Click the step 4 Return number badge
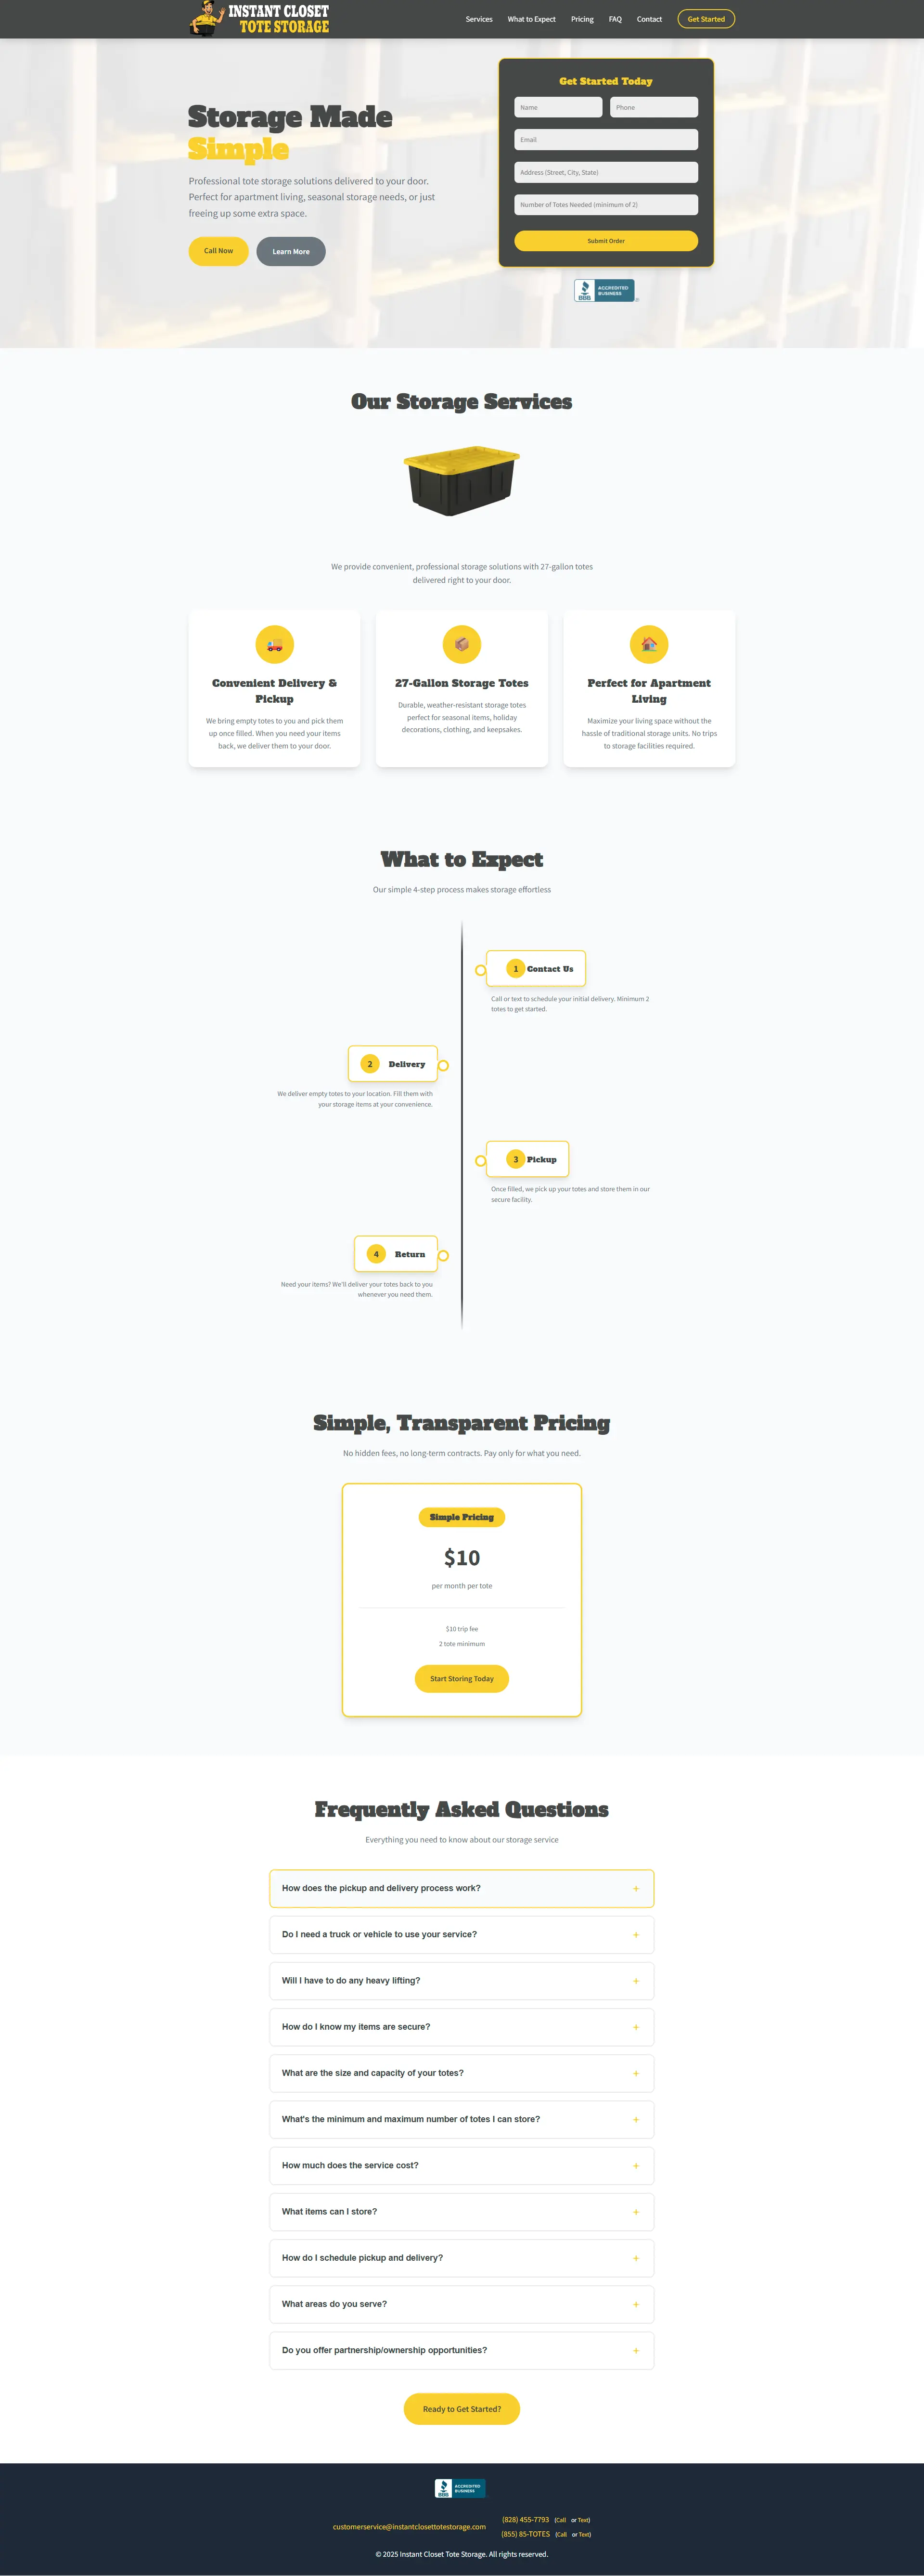Viewport: 924px width, 2576px height. coord(376,1254)
